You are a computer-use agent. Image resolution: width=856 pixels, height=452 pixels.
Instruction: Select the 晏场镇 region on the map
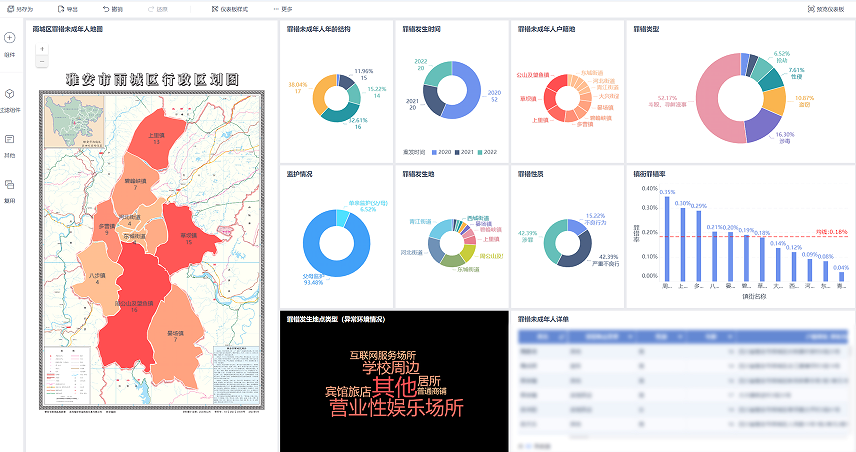tap(175, 336)
